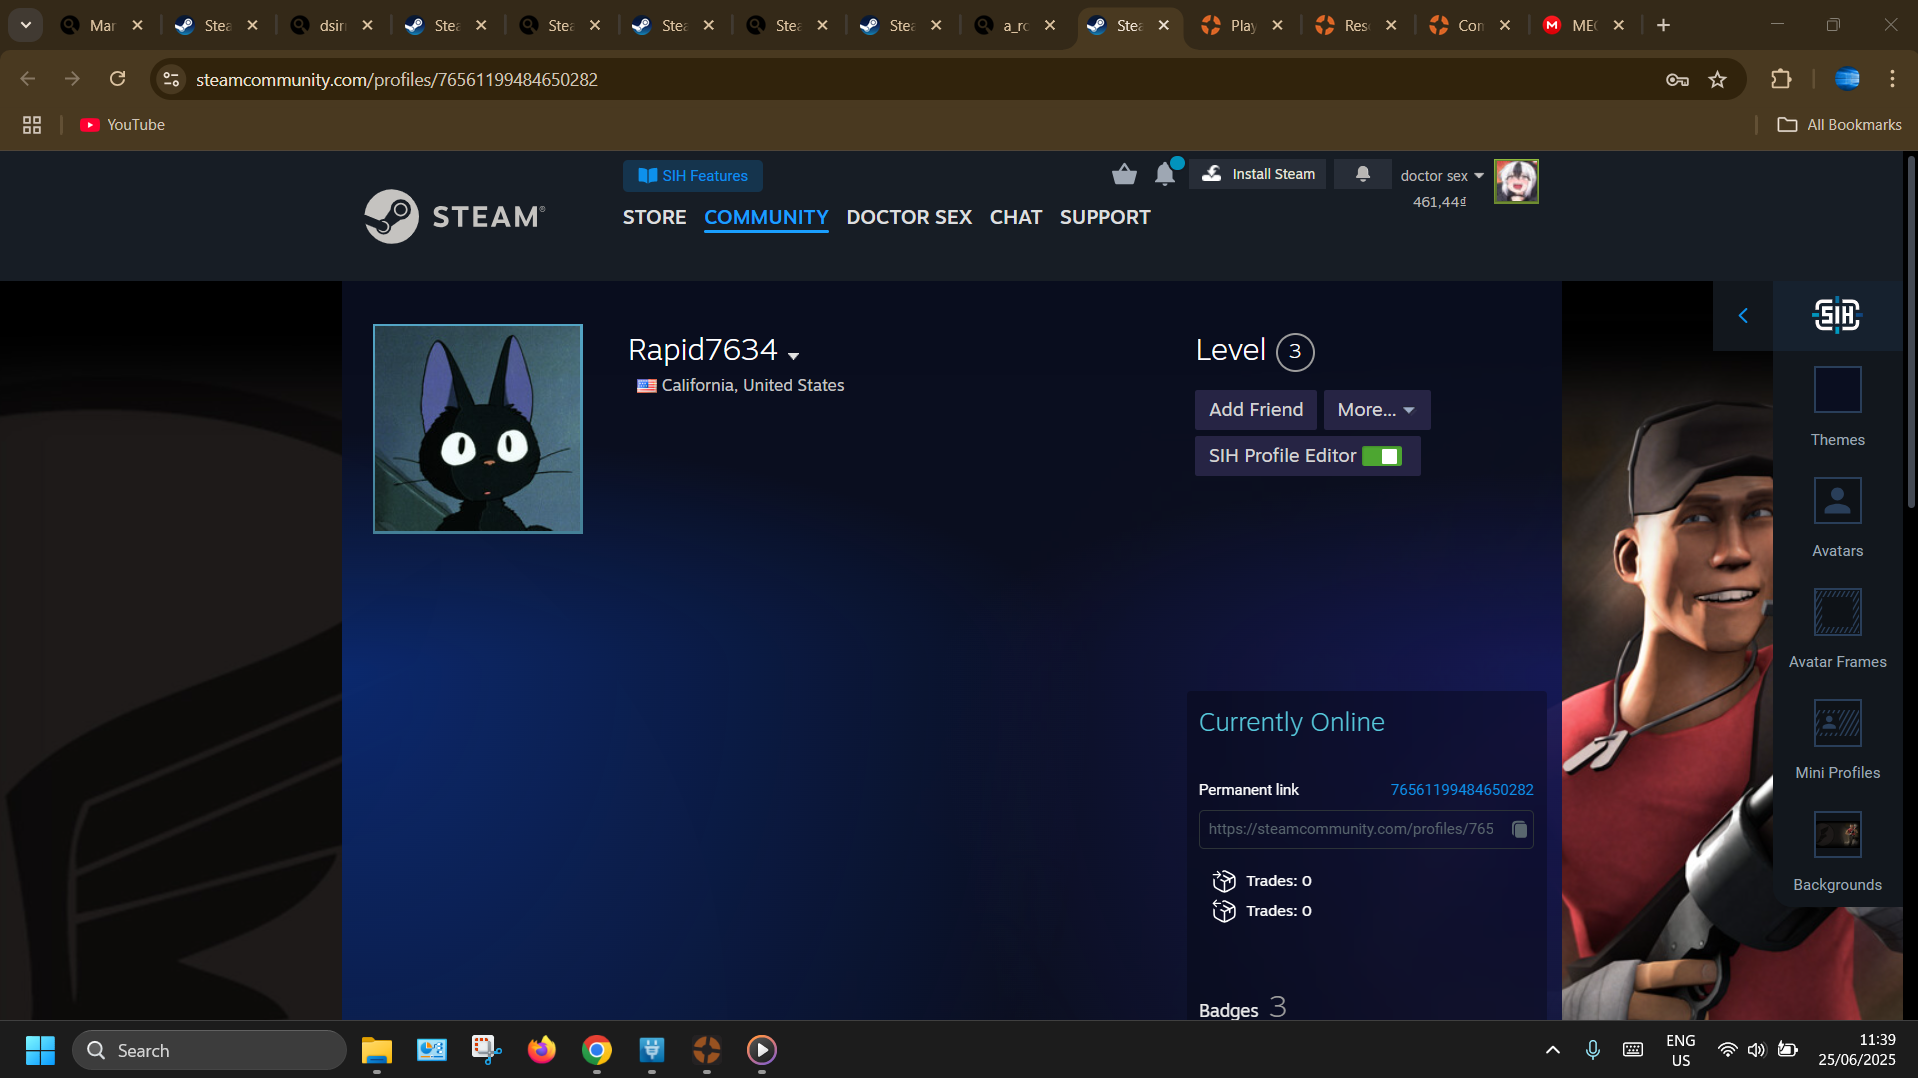Open the SUPPORT menu
Viewport: 1918px width, 1078px height.
(1105, 217)
